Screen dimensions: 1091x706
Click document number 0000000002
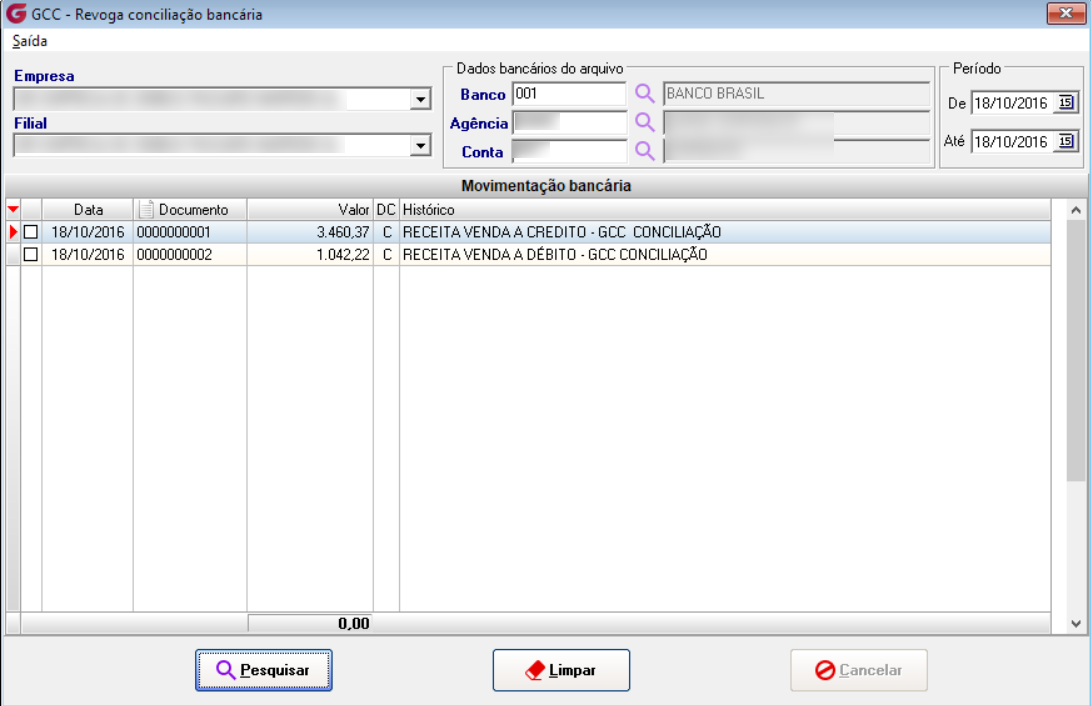pos(174,255)
